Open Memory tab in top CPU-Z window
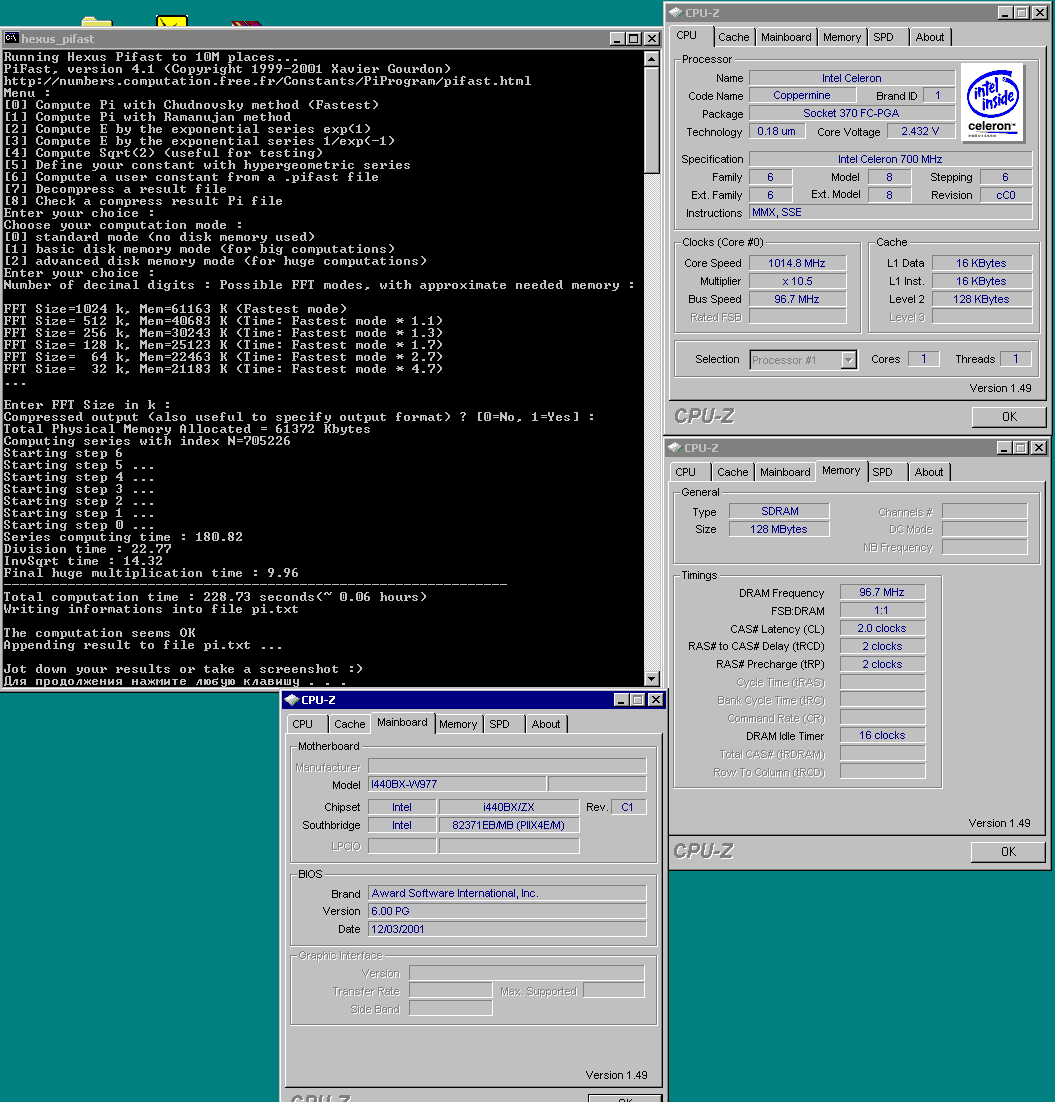Screen dimensions: 1055x1102 (842, 37)
